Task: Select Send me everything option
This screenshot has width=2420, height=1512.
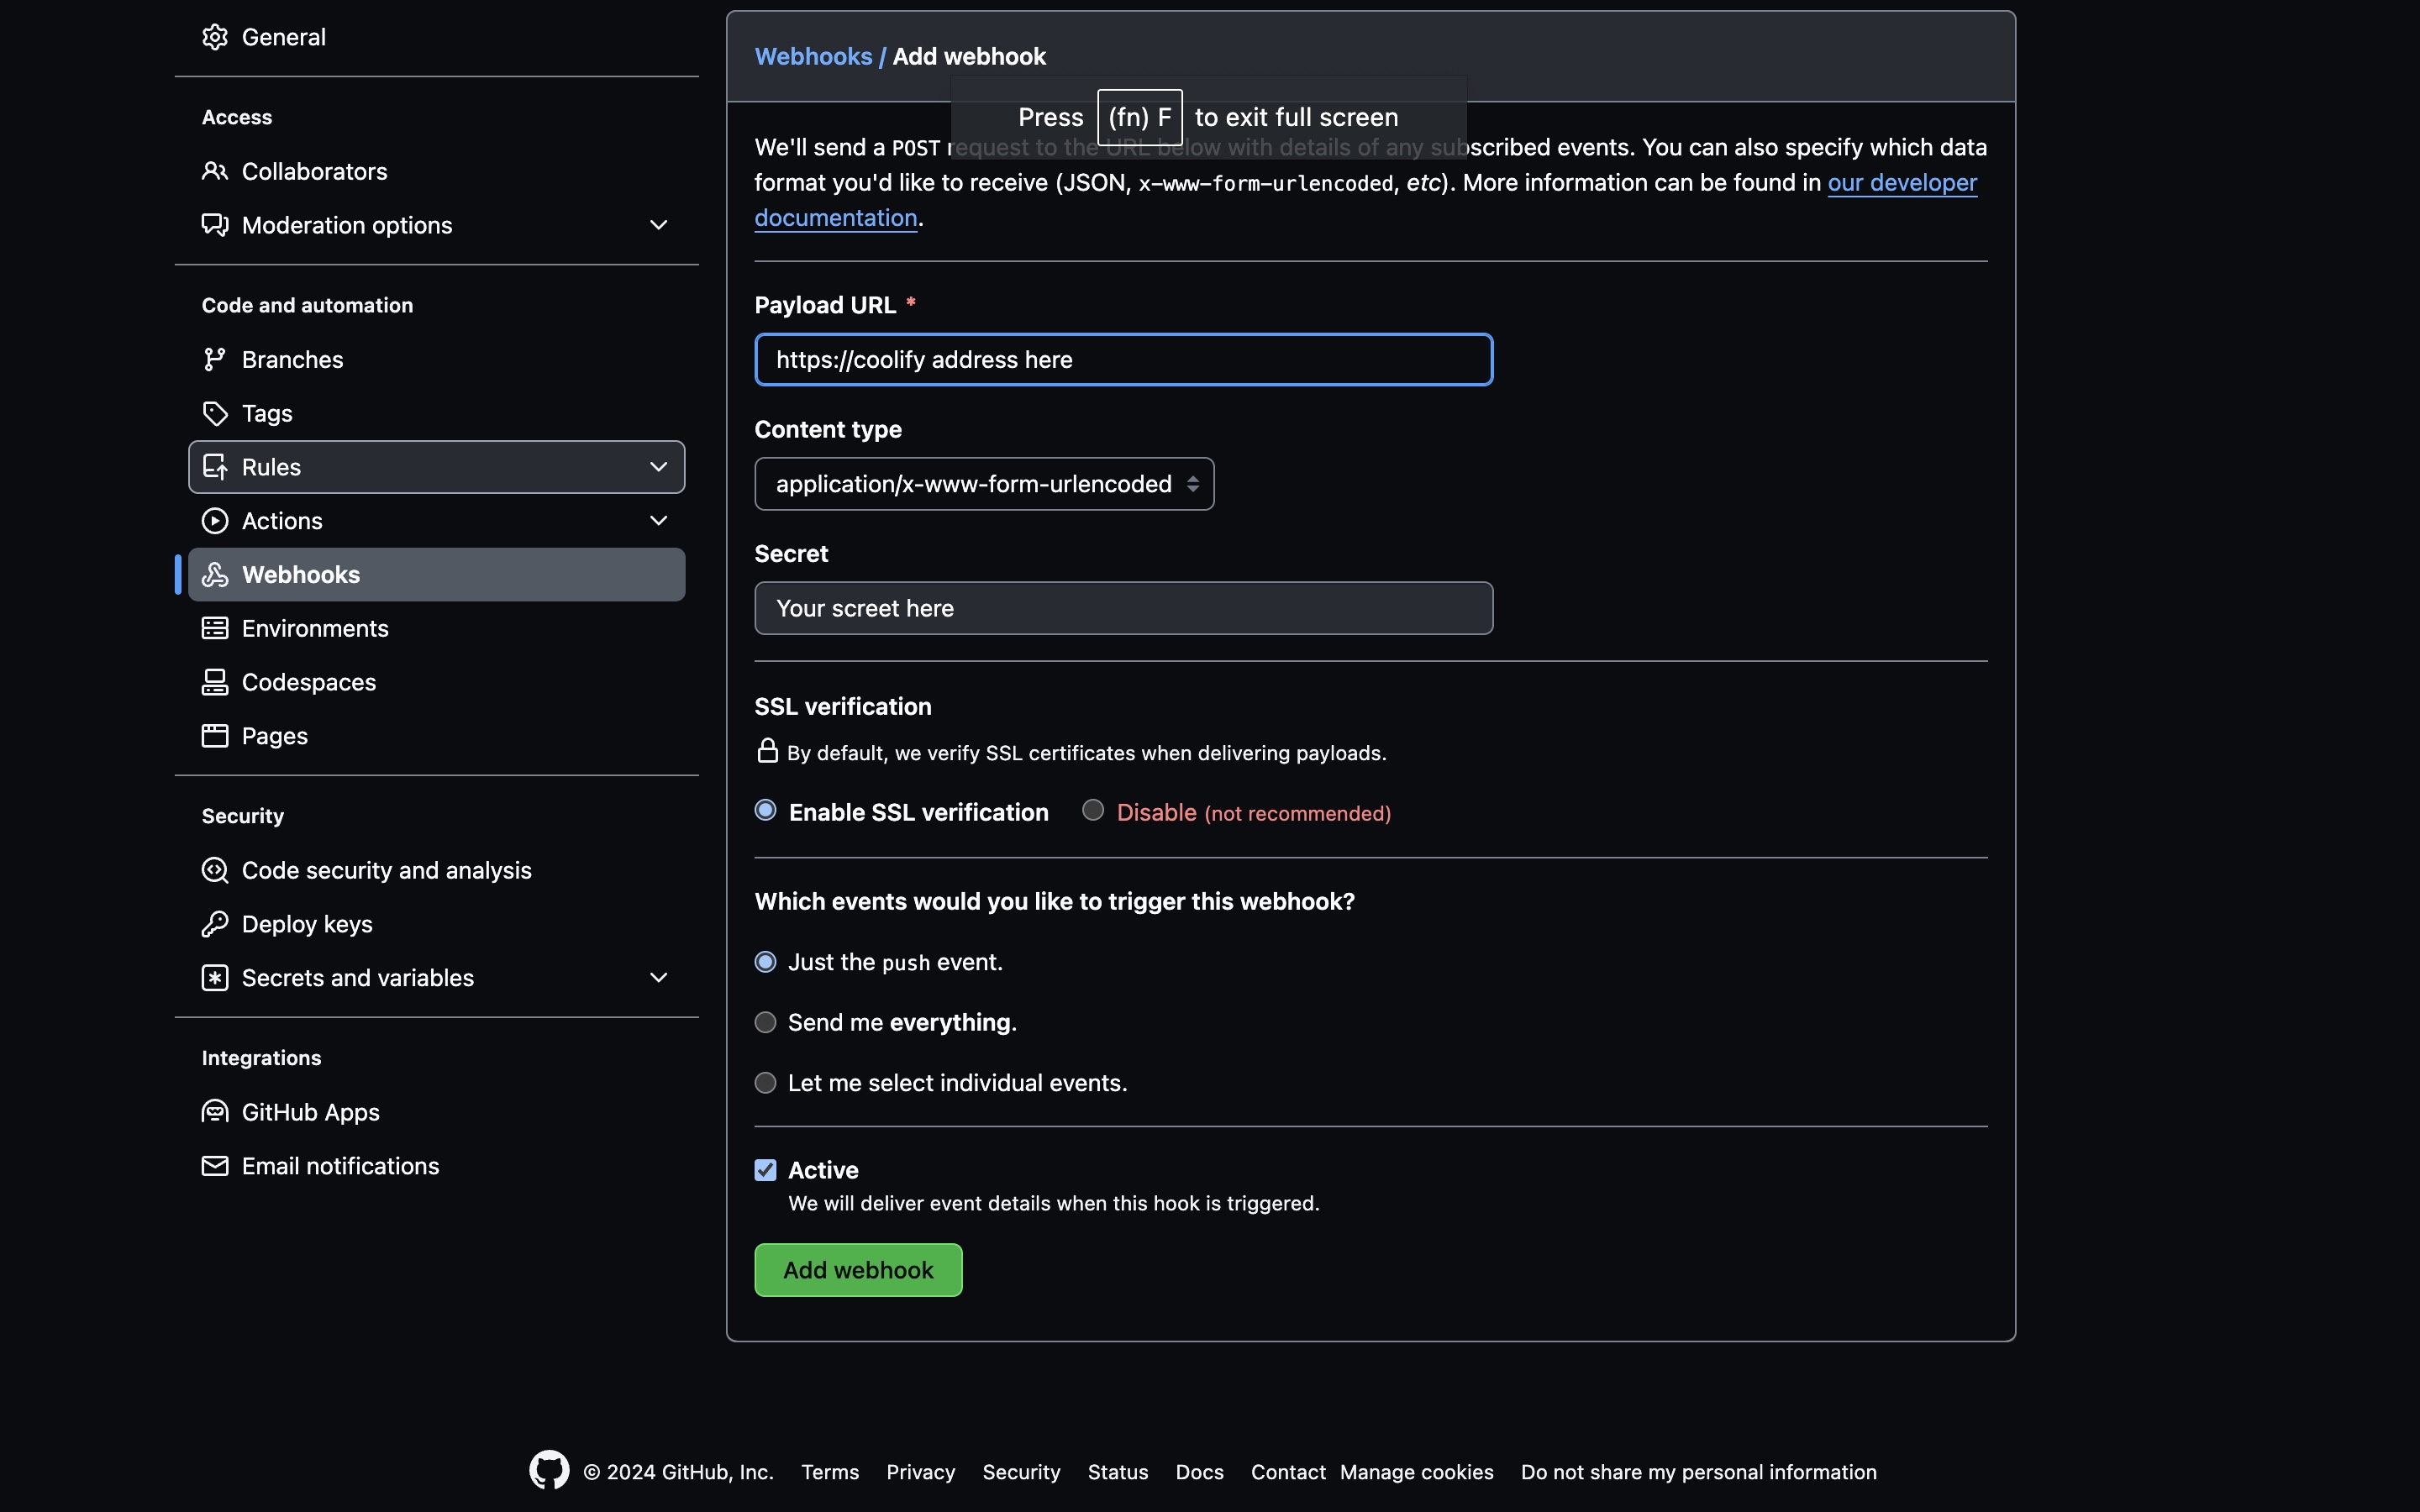Action: tap(765, 1022)
